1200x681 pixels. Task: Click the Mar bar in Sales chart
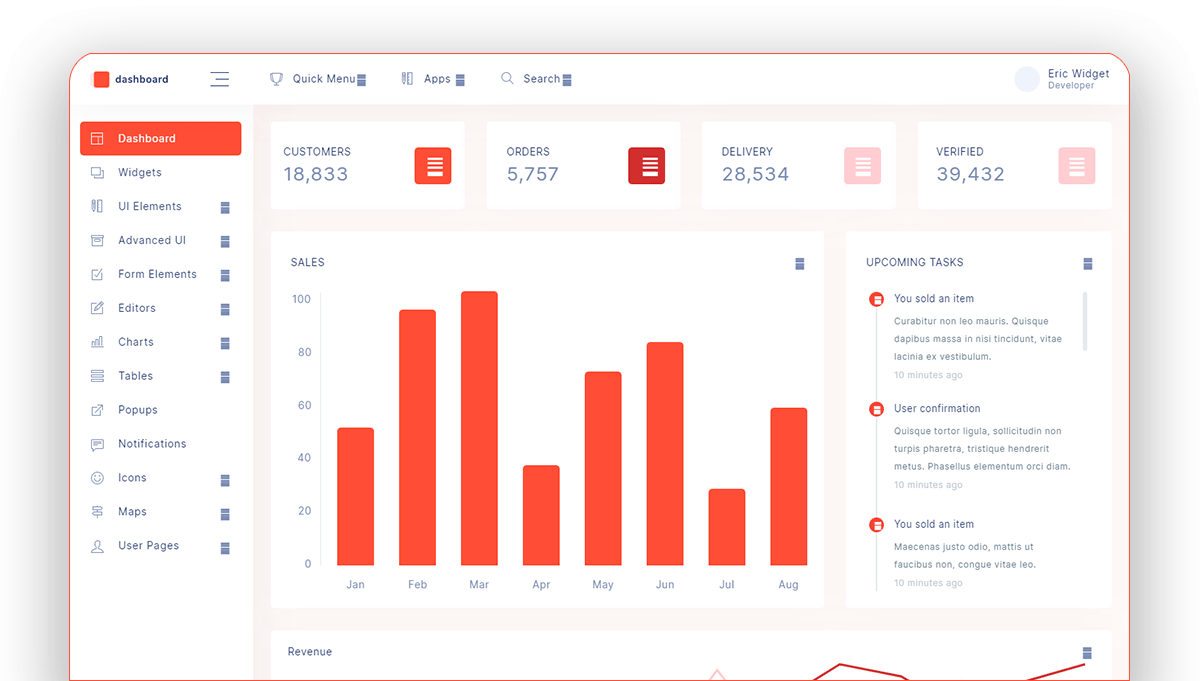pos(479,428)
